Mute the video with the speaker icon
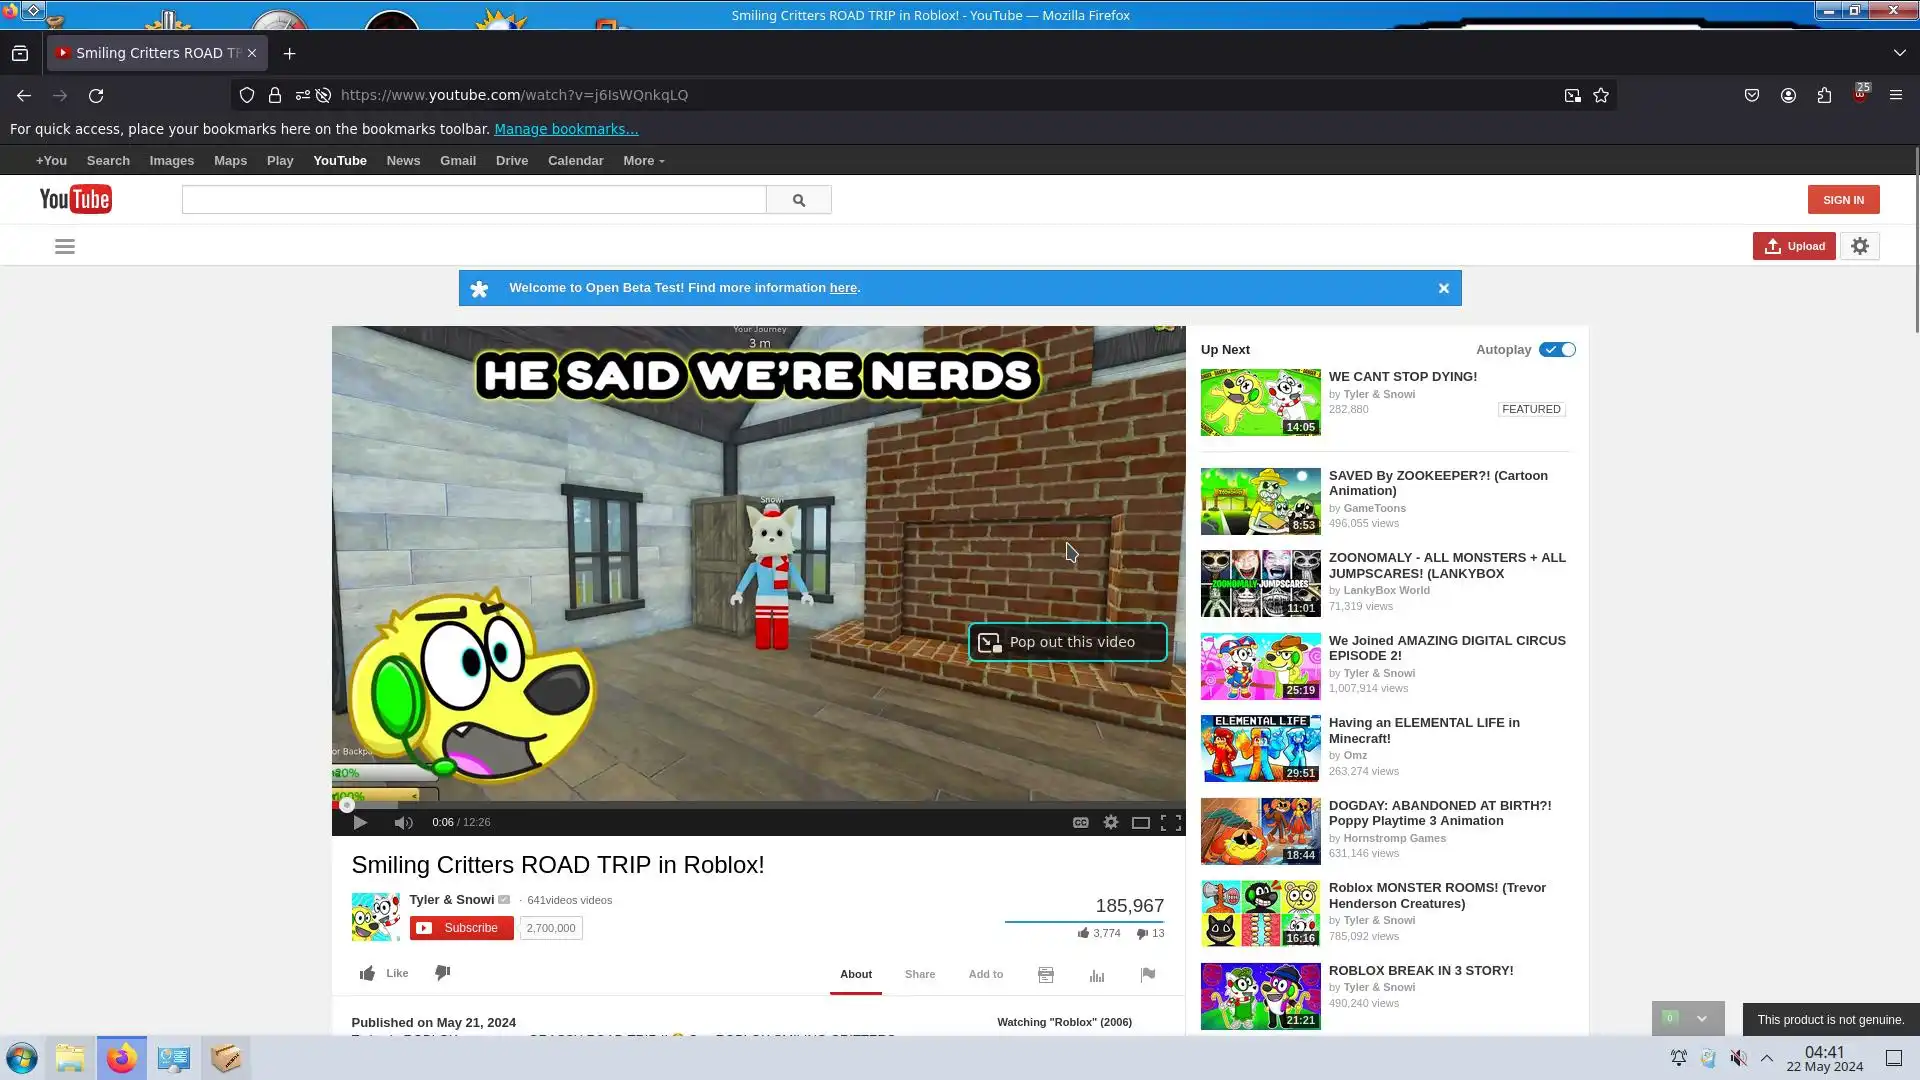Image resolution: width=1920 pixels, height=1080 pixels. click(x=403, y=822)
